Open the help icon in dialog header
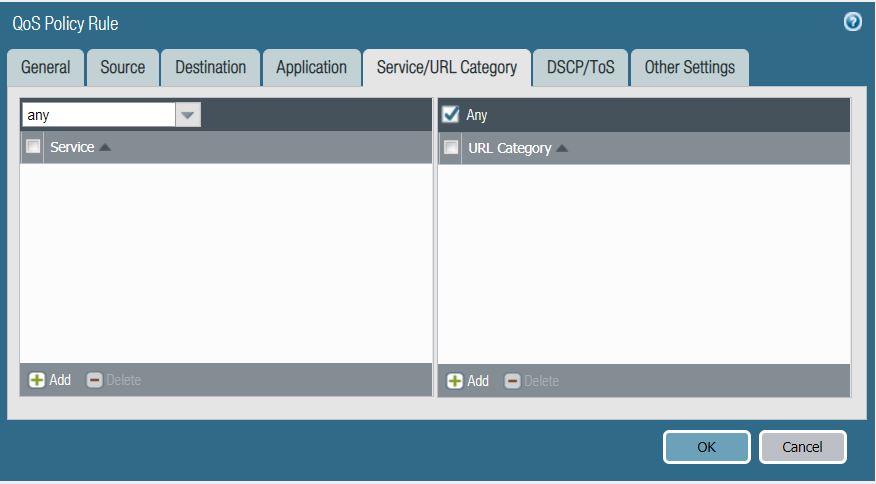 [x=852, y=22]
